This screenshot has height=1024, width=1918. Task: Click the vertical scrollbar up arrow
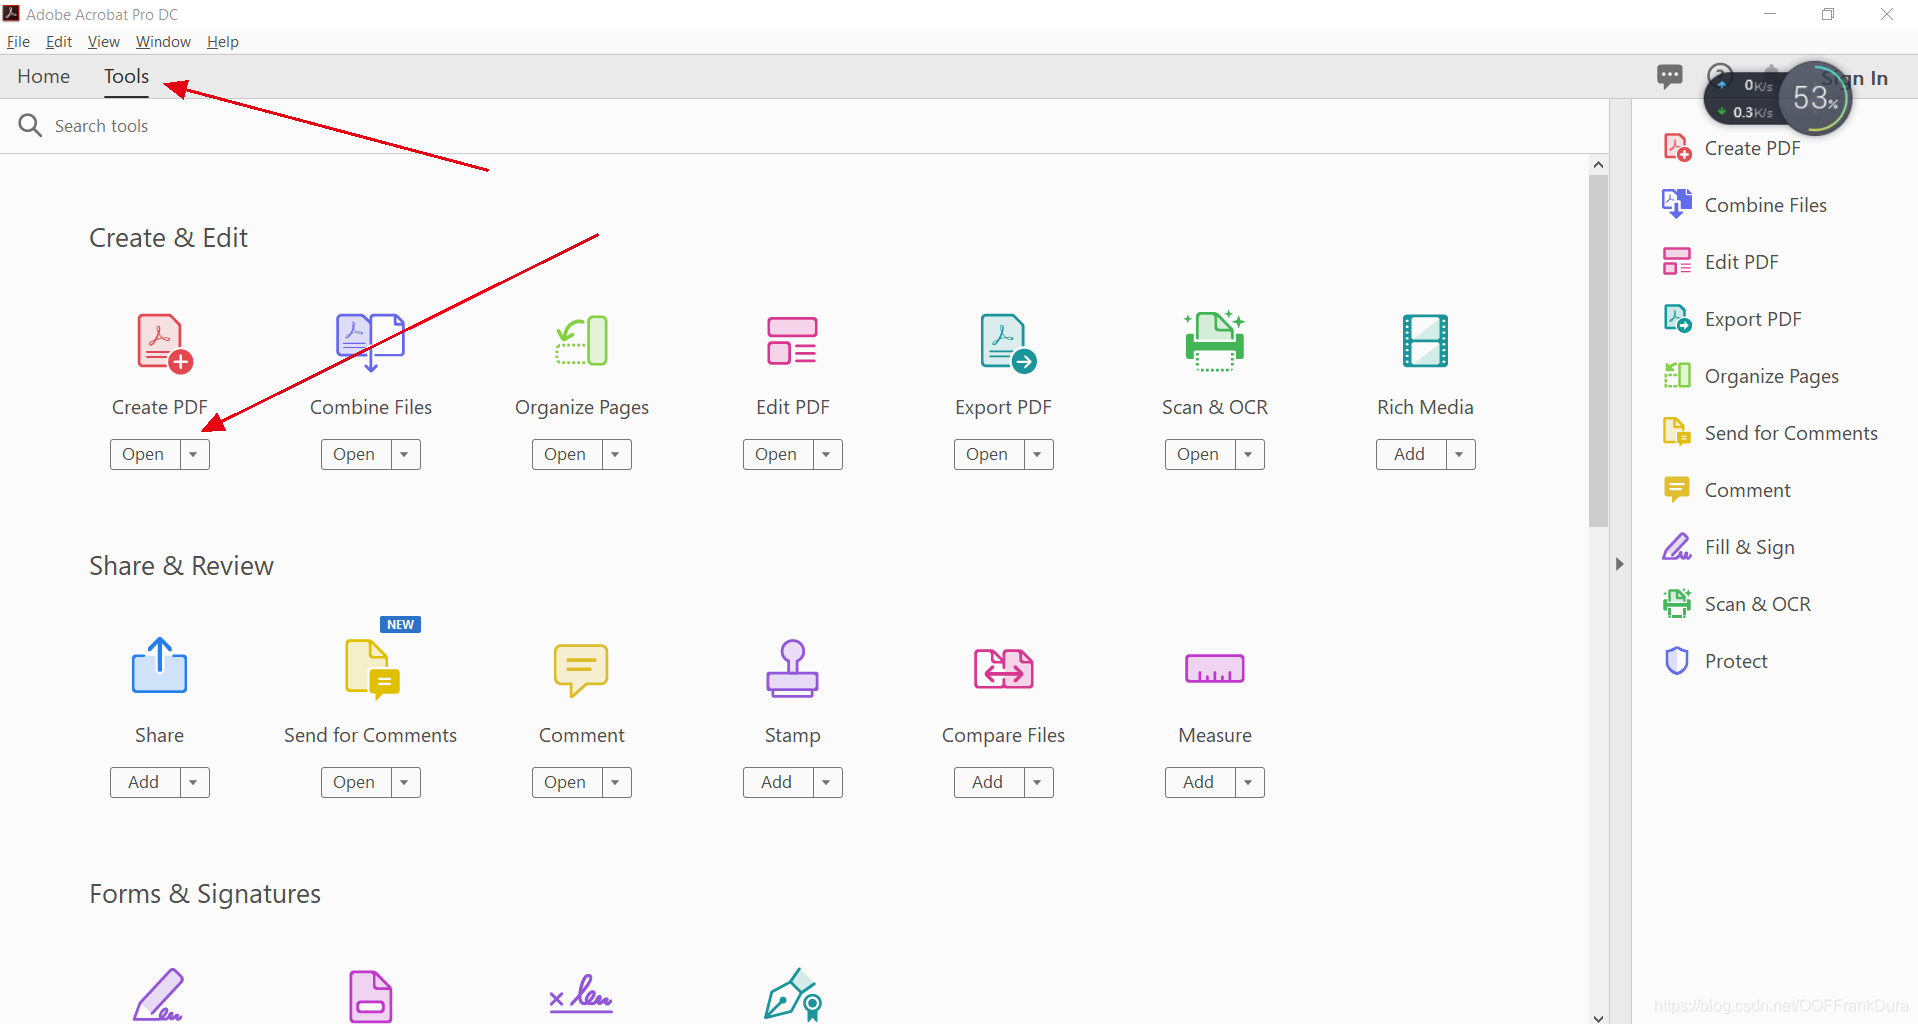click(1598, 165)
